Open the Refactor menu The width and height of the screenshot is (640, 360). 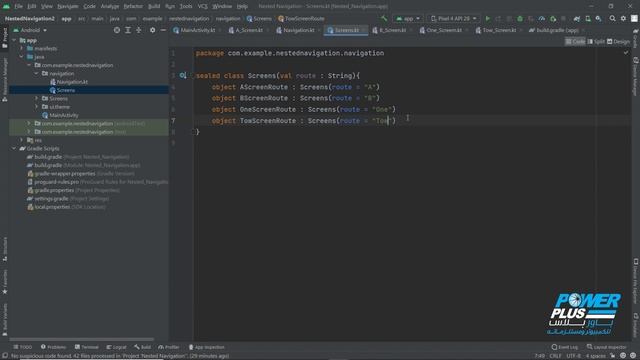click(133, 7)
